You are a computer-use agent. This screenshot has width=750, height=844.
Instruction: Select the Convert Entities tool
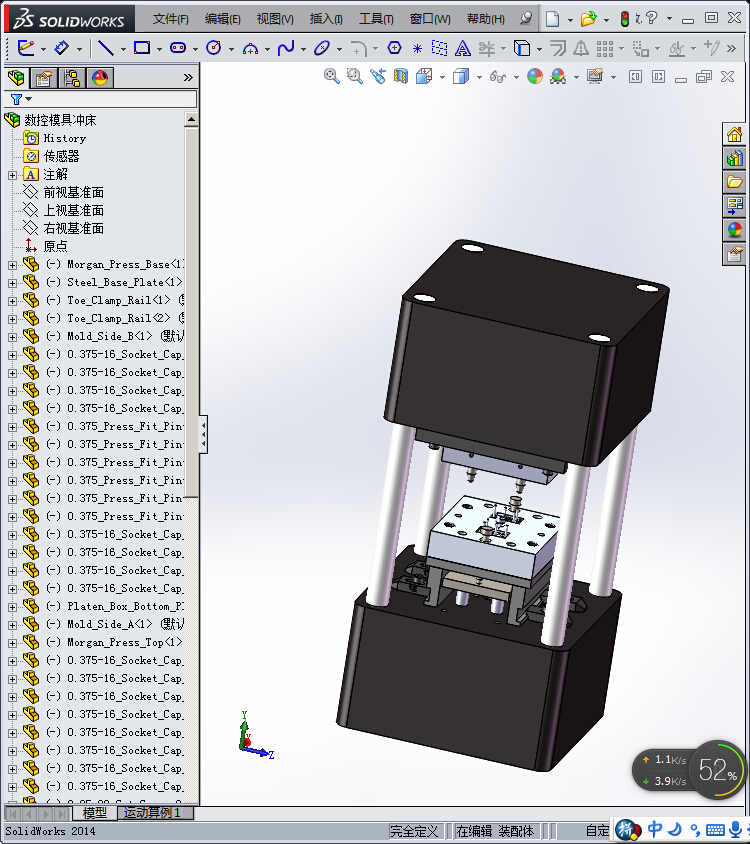coord(521,48)
